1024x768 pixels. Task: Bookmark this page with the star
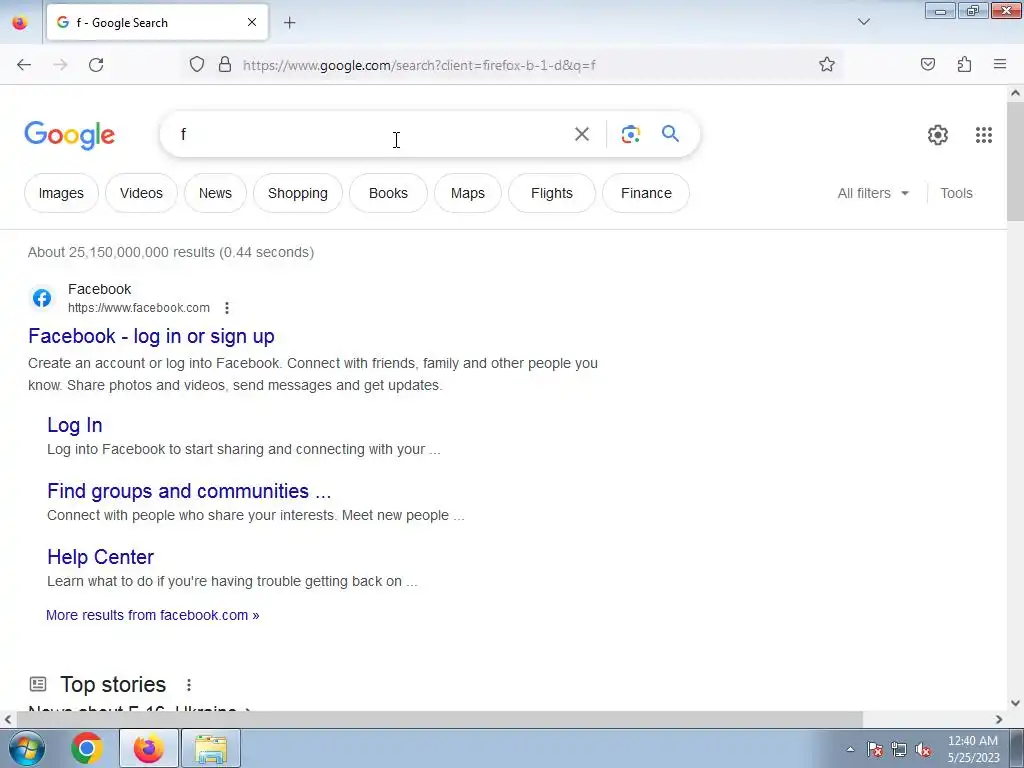pos(827,64)
